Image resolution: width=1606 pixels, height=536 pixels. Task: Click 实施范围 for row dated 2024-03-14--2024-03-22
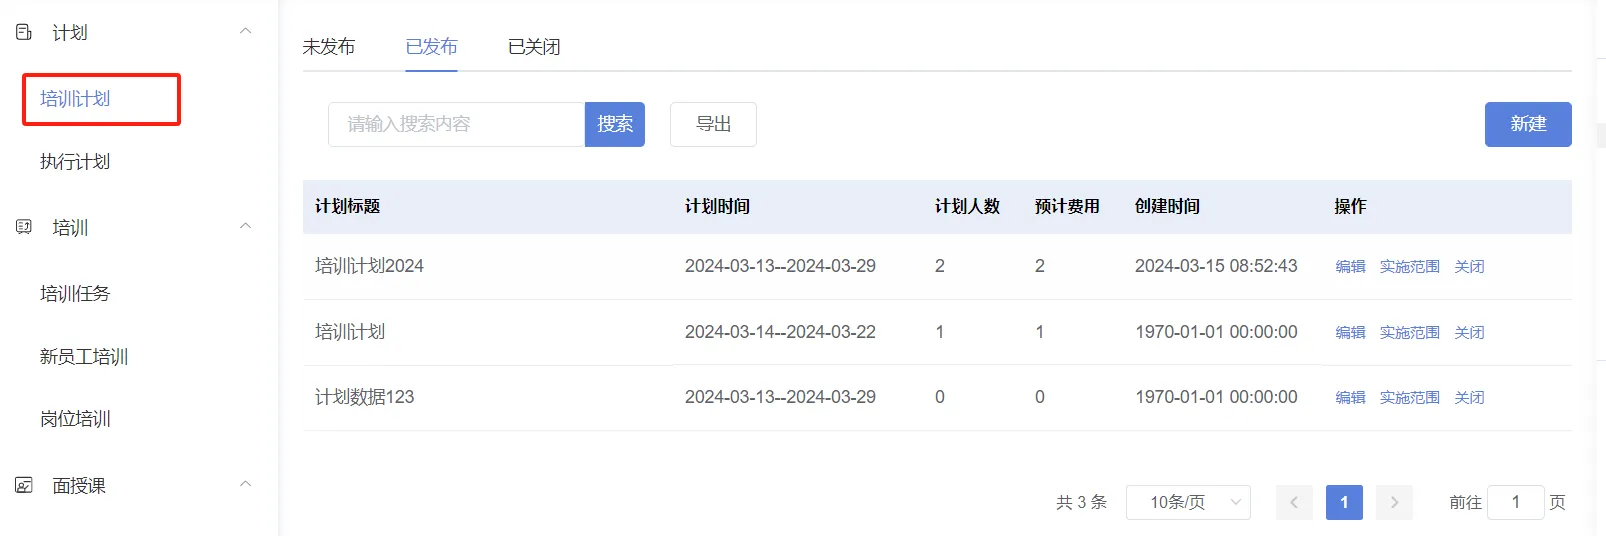[x=1410, y=332]
